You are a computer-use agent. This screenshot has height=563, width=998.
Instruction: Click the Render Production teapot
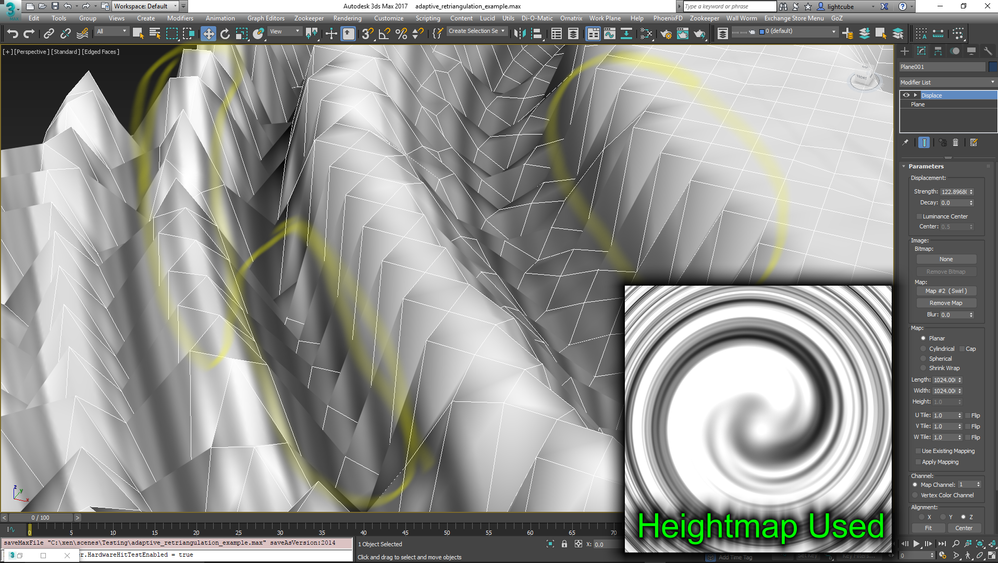click(699, 34)
